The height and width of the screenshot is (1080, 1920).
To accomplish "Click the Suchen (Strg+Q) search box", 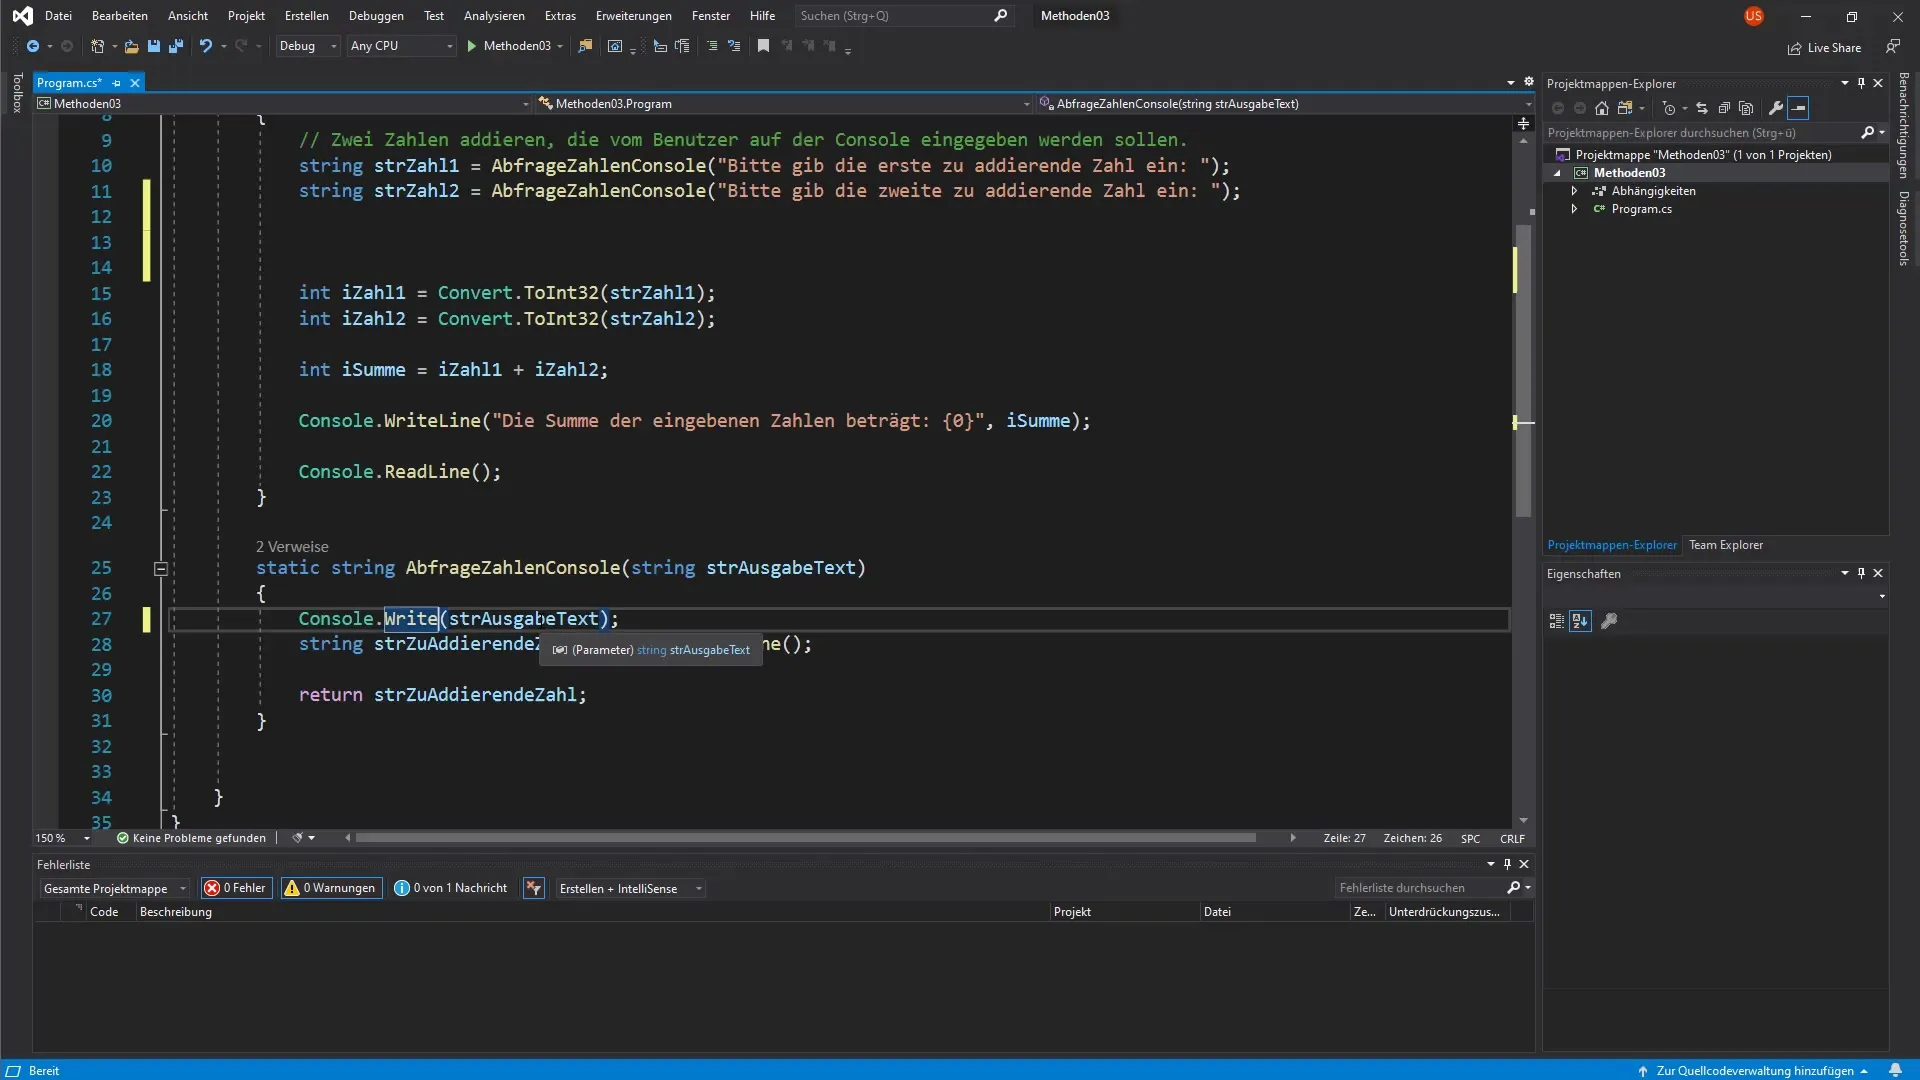I will [x=903, y=16].
